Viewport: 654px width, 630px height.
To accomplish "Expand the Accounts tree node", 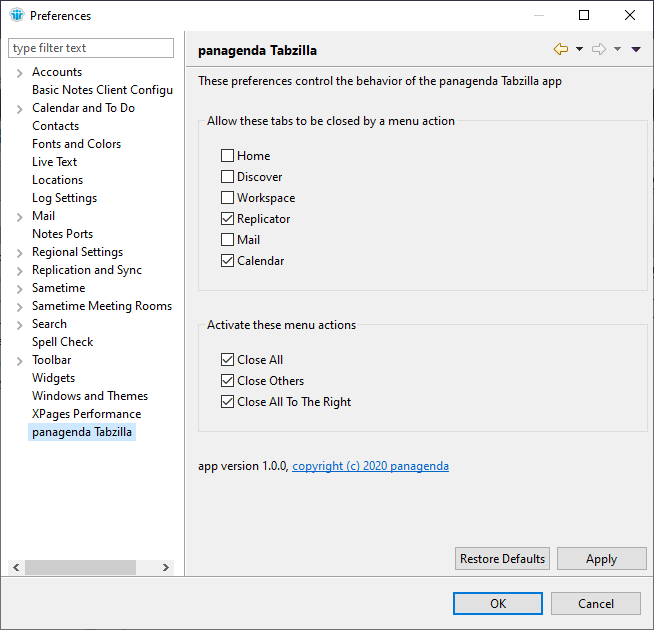I will pyautogui.click(x=20, y=73).
